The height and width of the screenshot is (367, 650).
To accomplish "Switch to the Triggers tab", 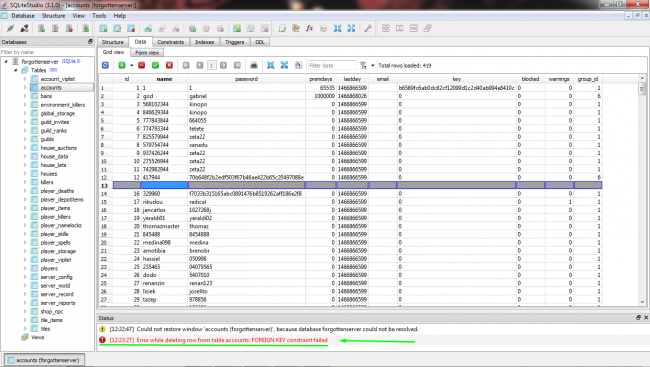I will (x=235, y=42).
